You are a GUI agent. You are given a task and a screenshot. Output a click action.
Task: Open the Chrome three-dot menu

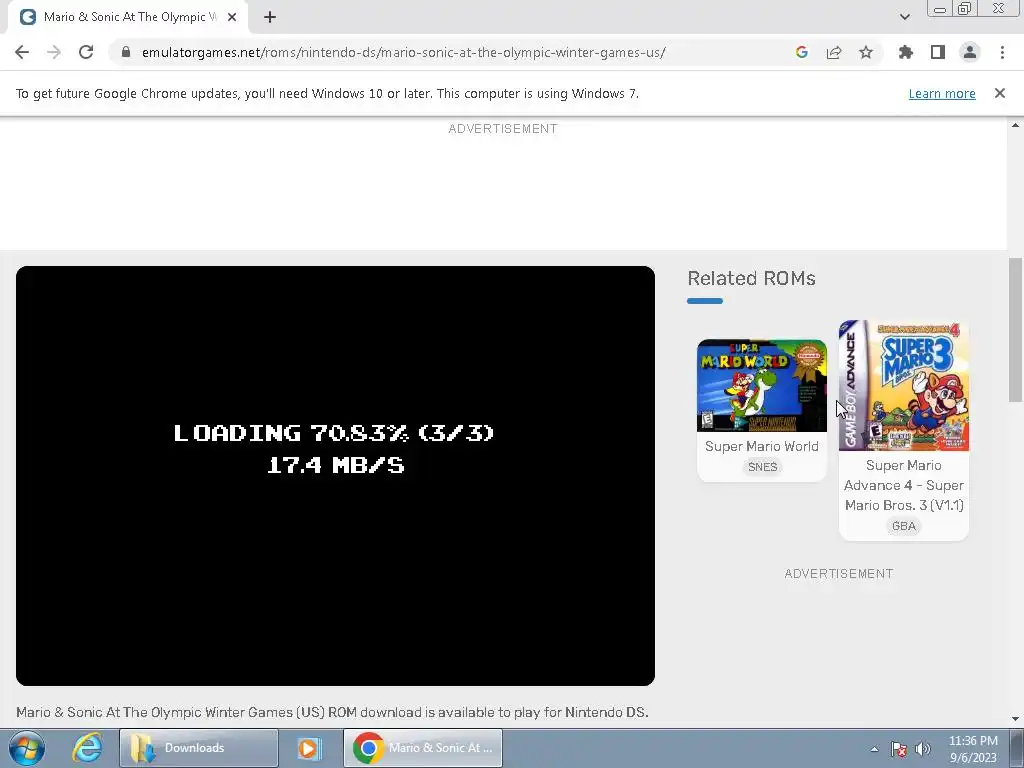1002,52
